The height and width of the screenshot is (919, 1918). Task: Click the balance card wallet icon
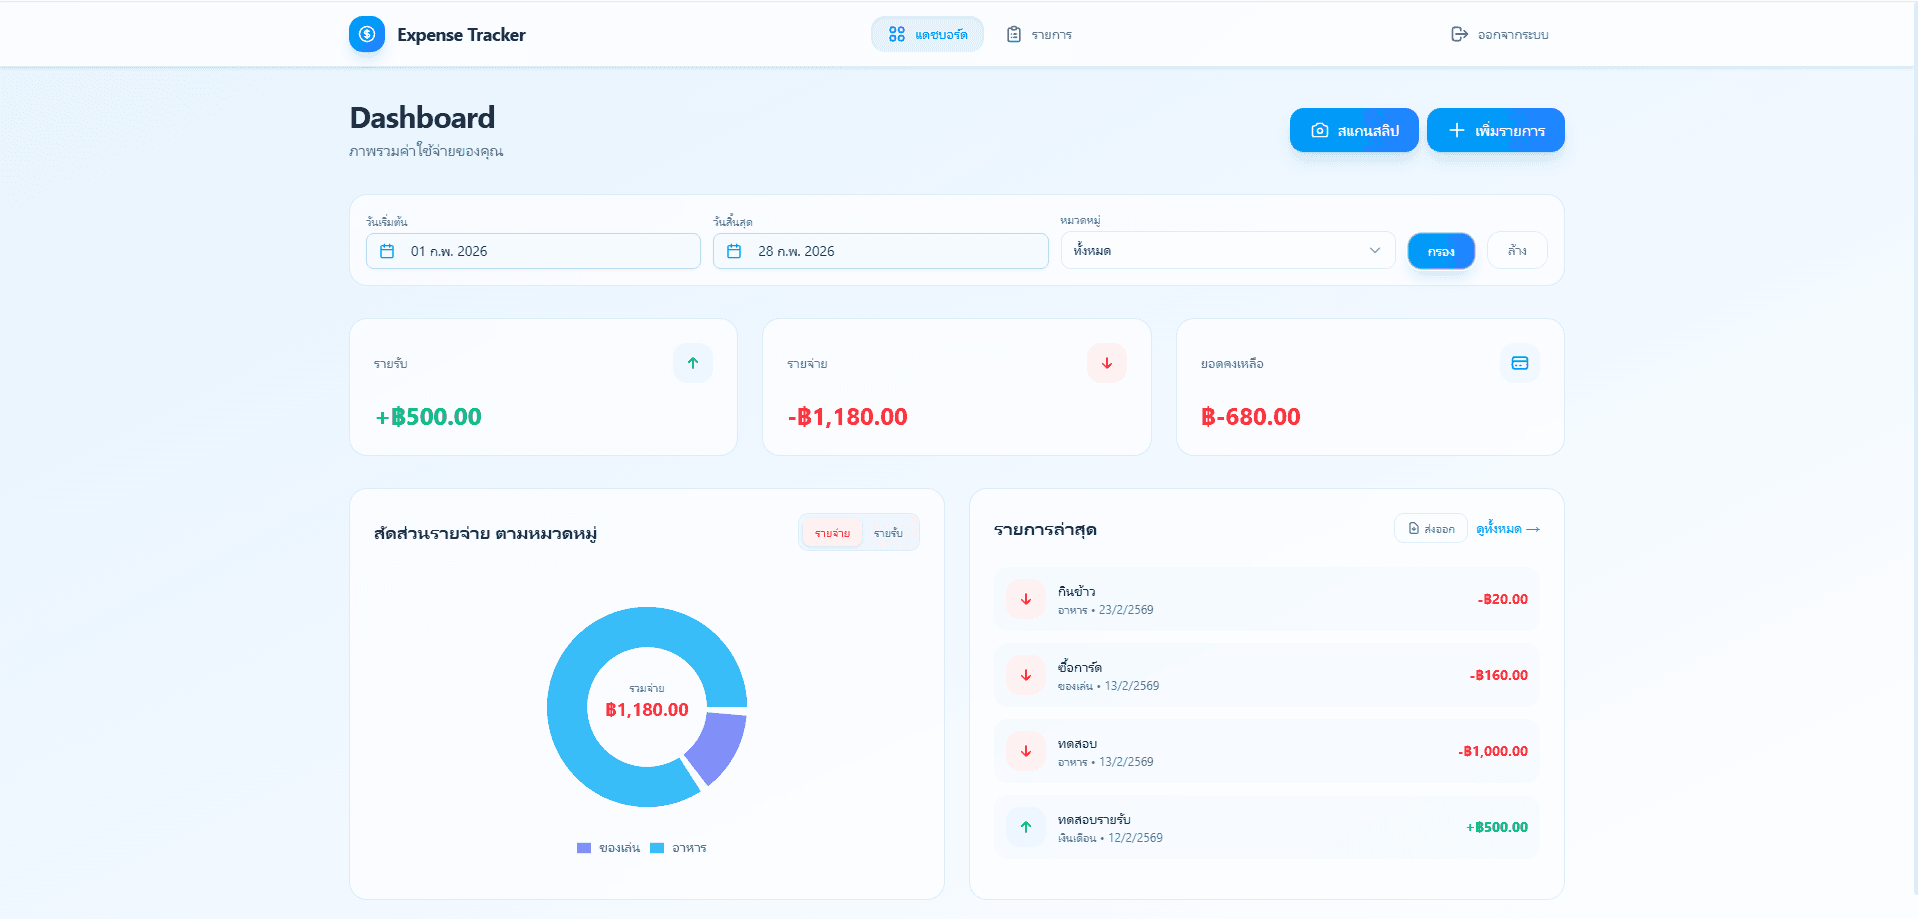[1519, 363]
